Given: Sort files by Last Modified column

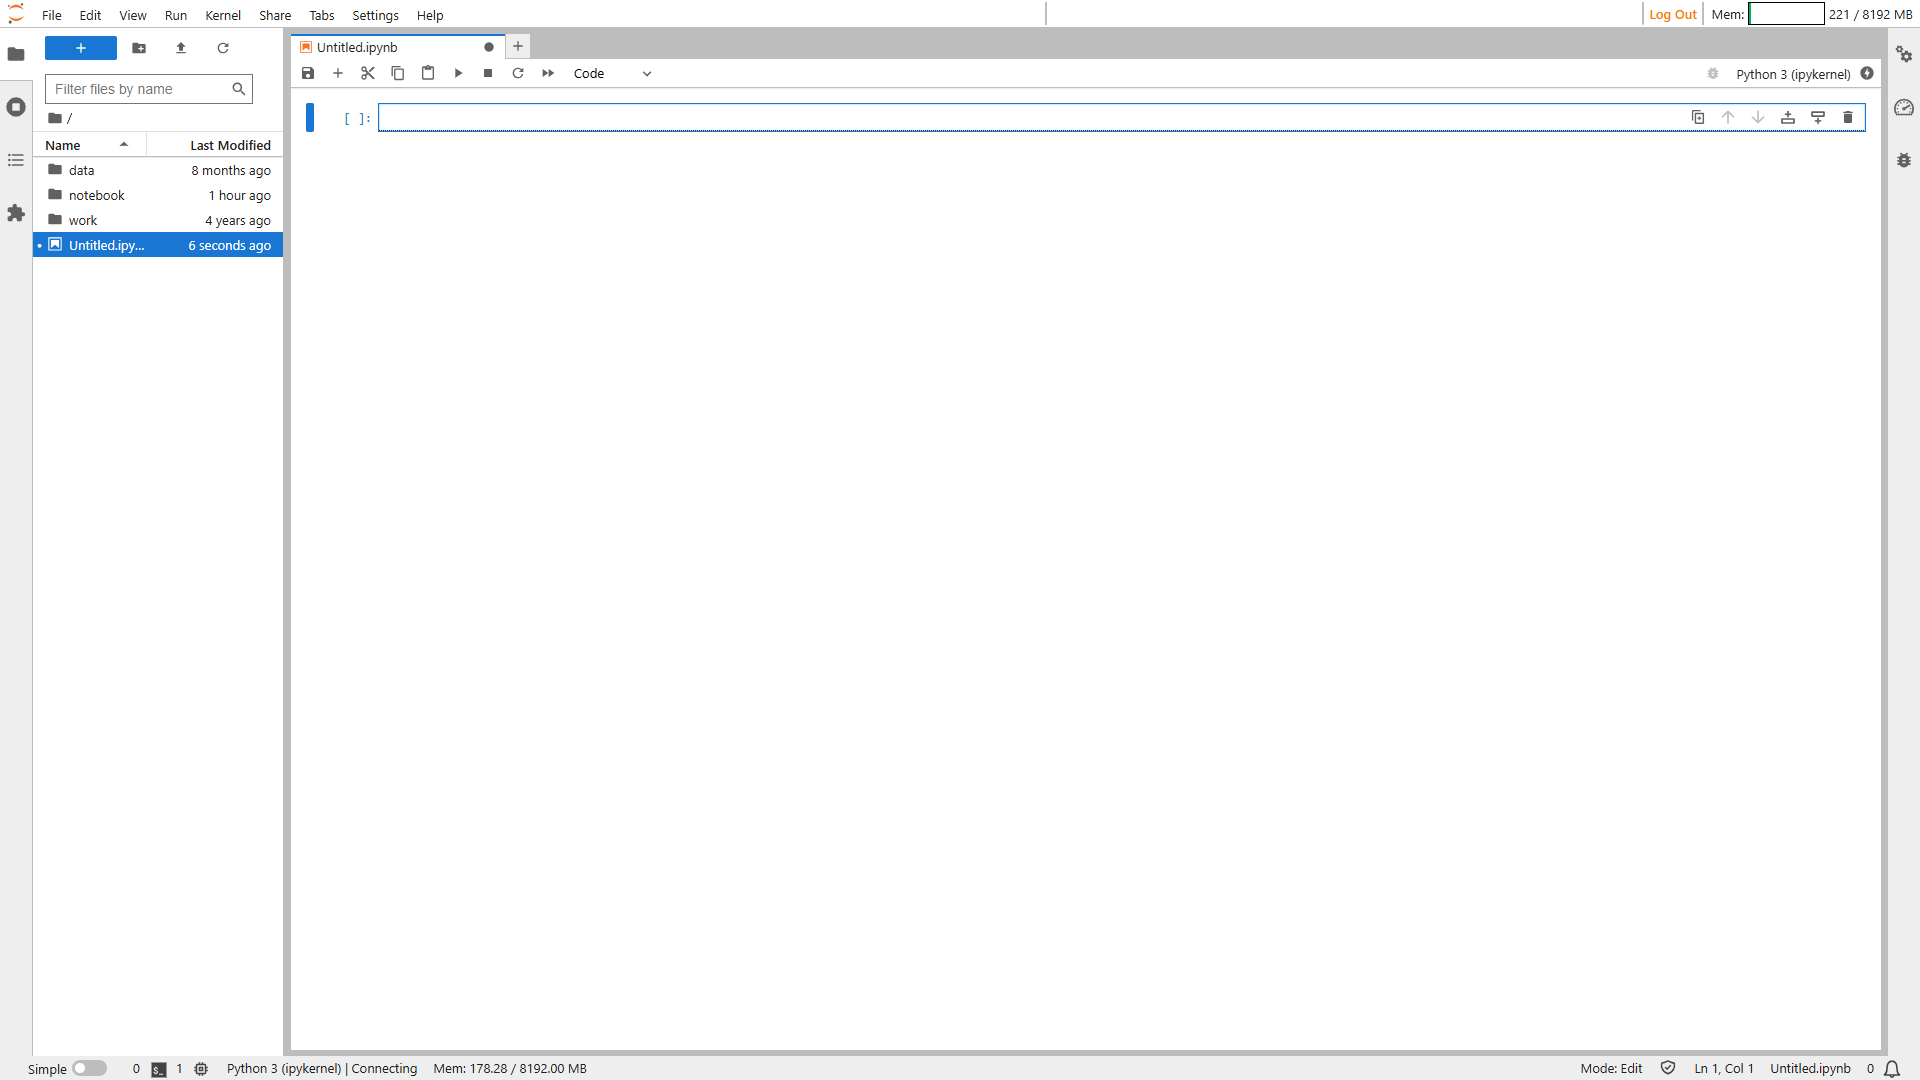Looking at the screenshot, I should coord(215,145).
